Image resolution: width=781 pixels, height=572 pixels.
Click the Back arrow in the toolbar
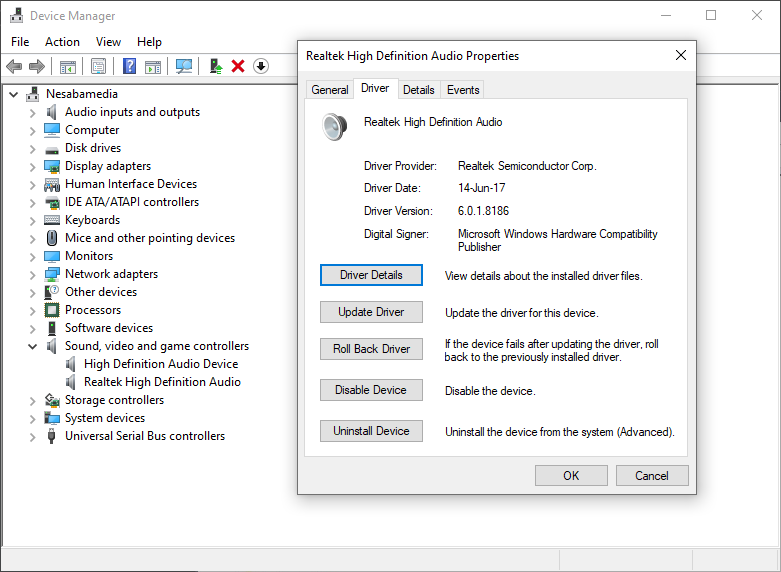[14, 66]
